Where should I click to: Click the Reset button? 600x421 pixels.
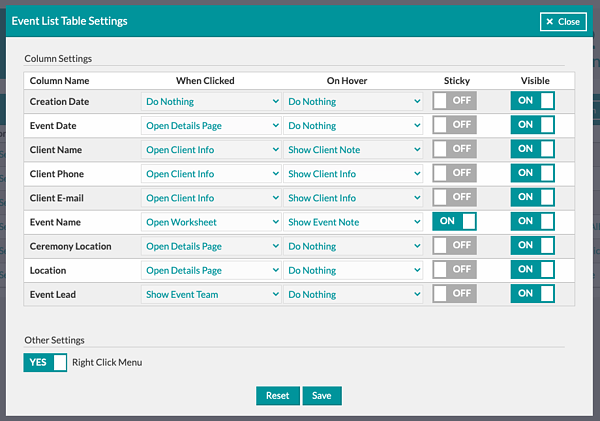point(277,395)
